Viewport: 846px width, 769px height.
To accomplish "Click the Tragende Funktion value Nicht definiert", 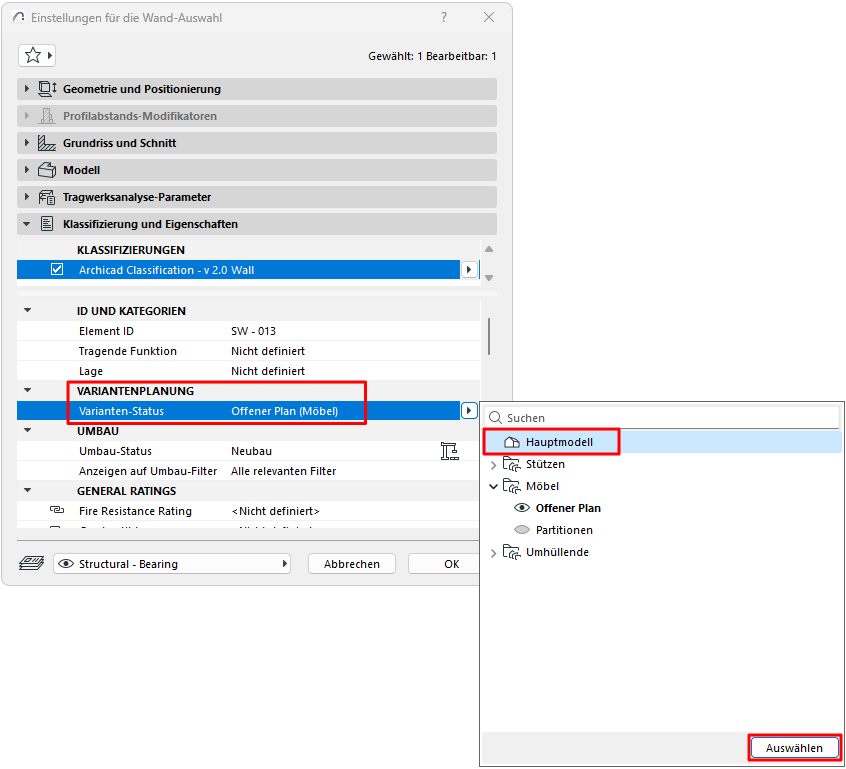I will coord(268,351).
